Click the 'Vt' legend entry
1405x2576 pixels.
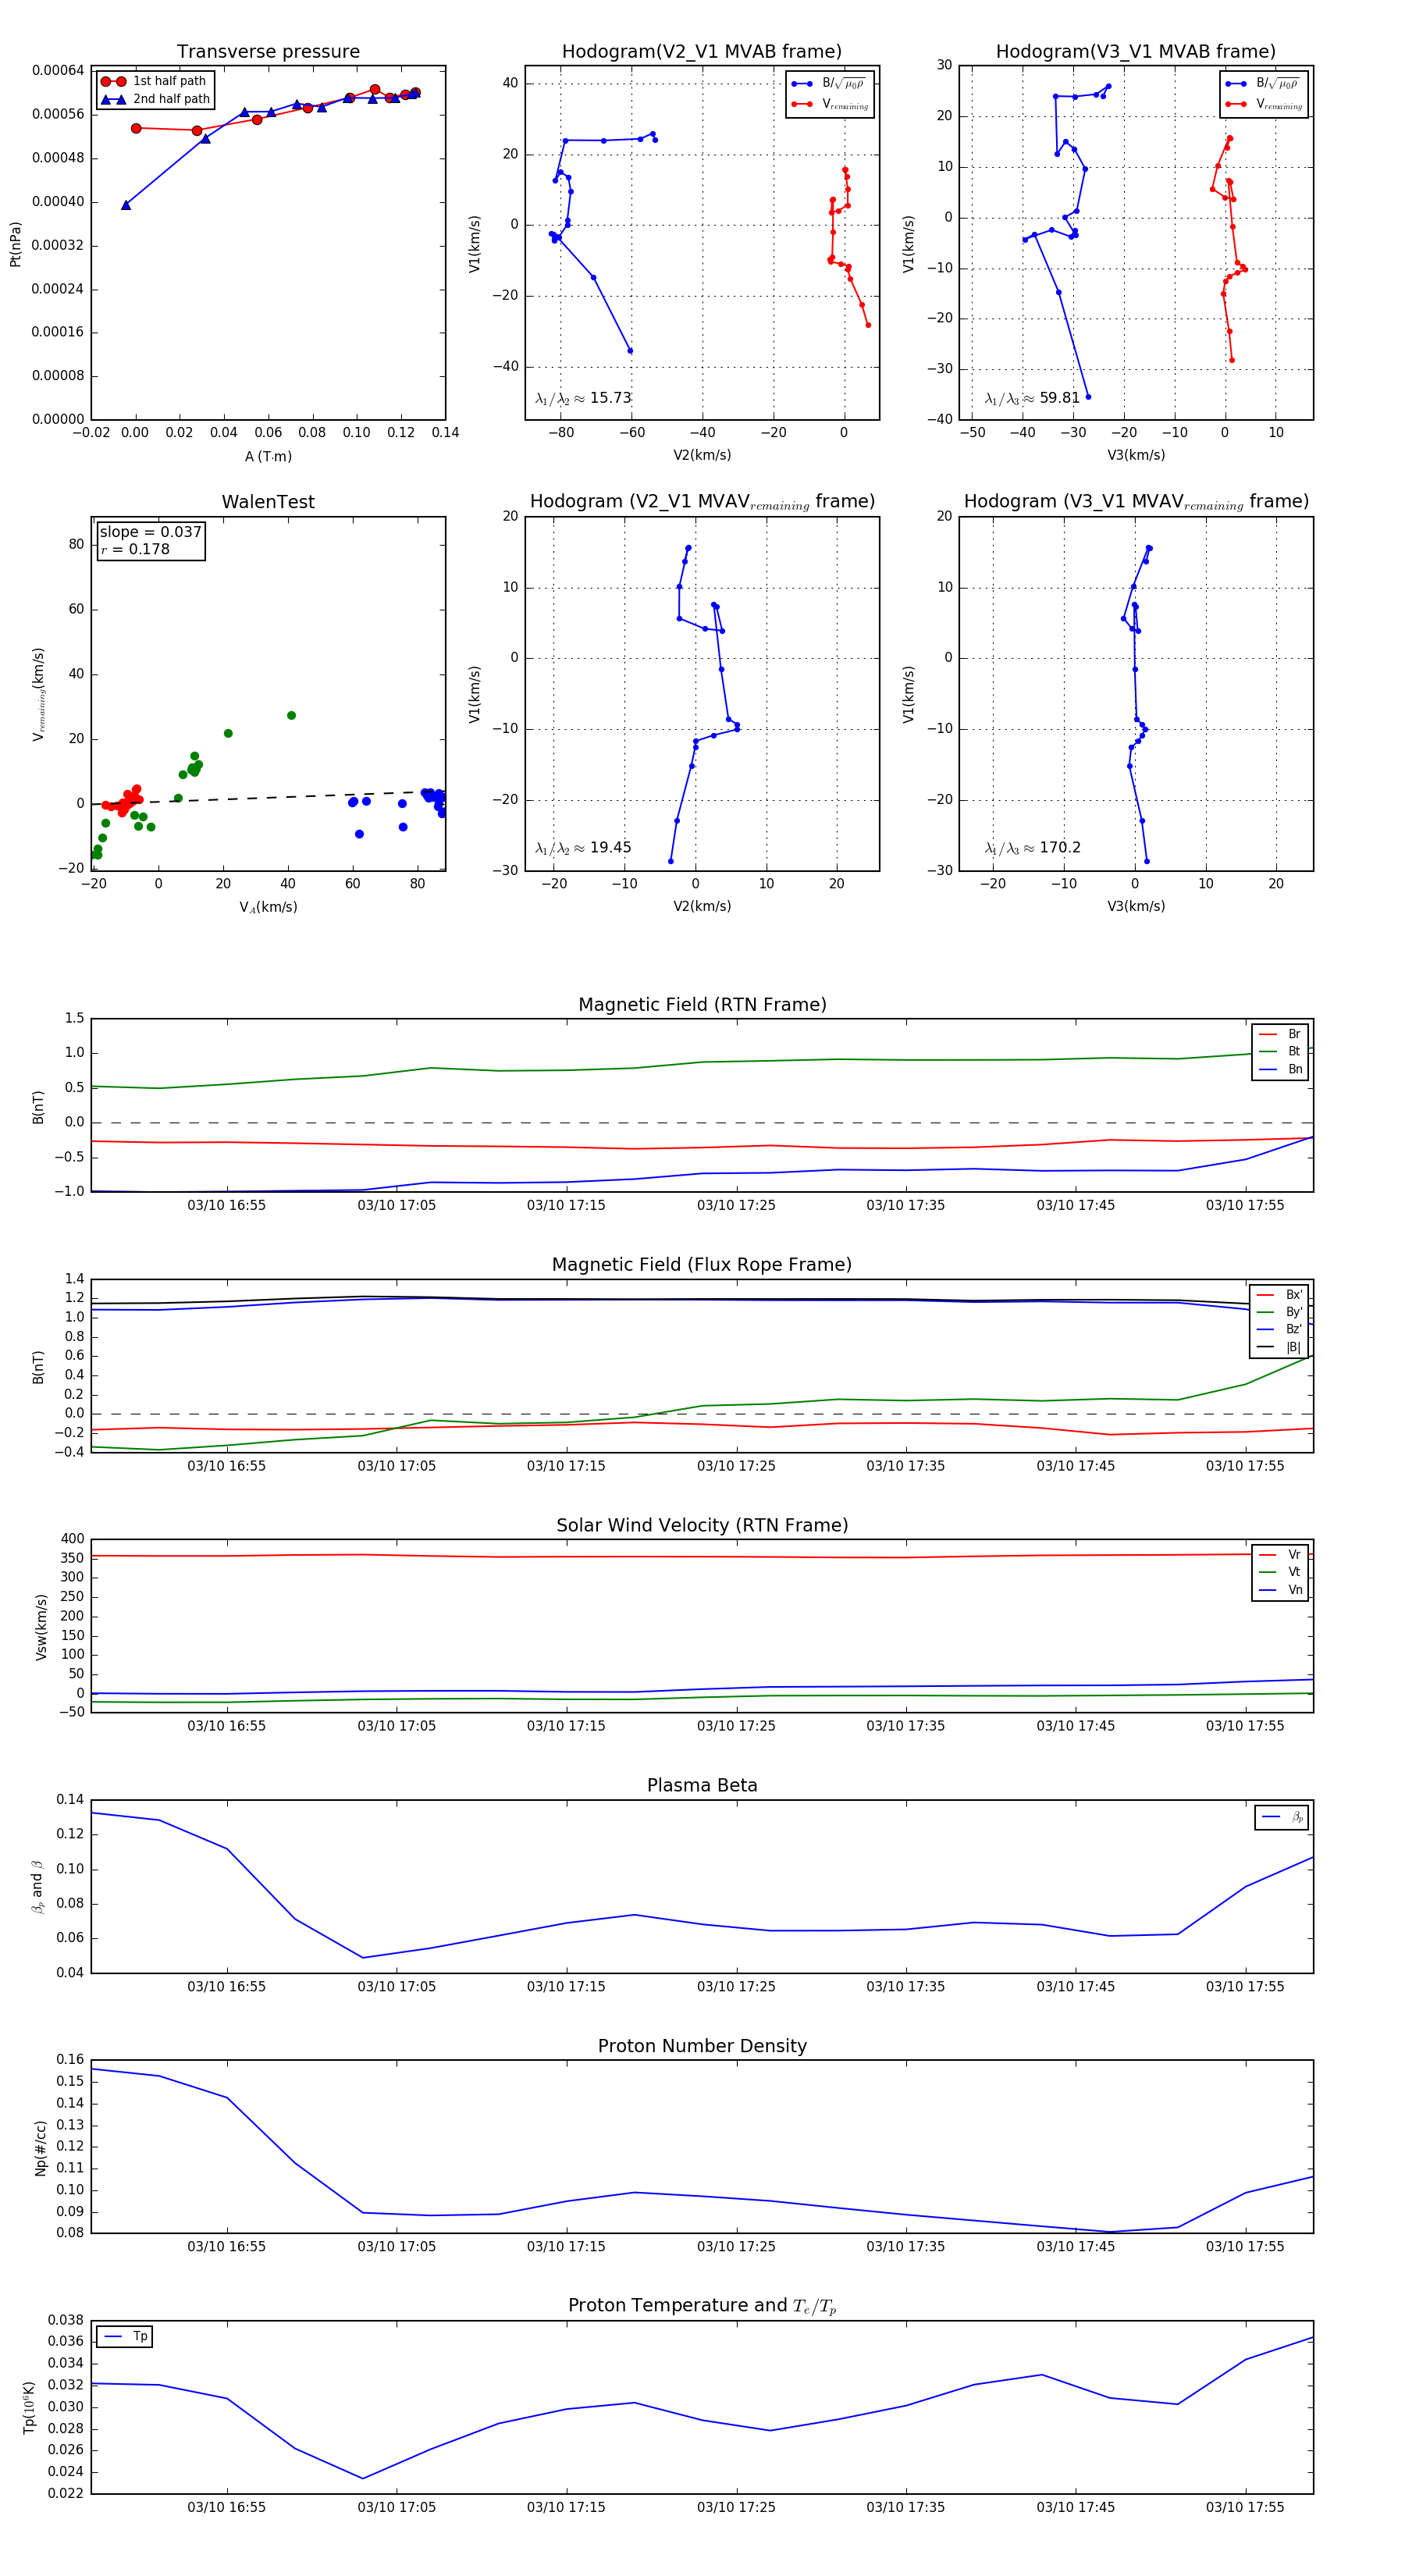click(x=1280, y=1572)
